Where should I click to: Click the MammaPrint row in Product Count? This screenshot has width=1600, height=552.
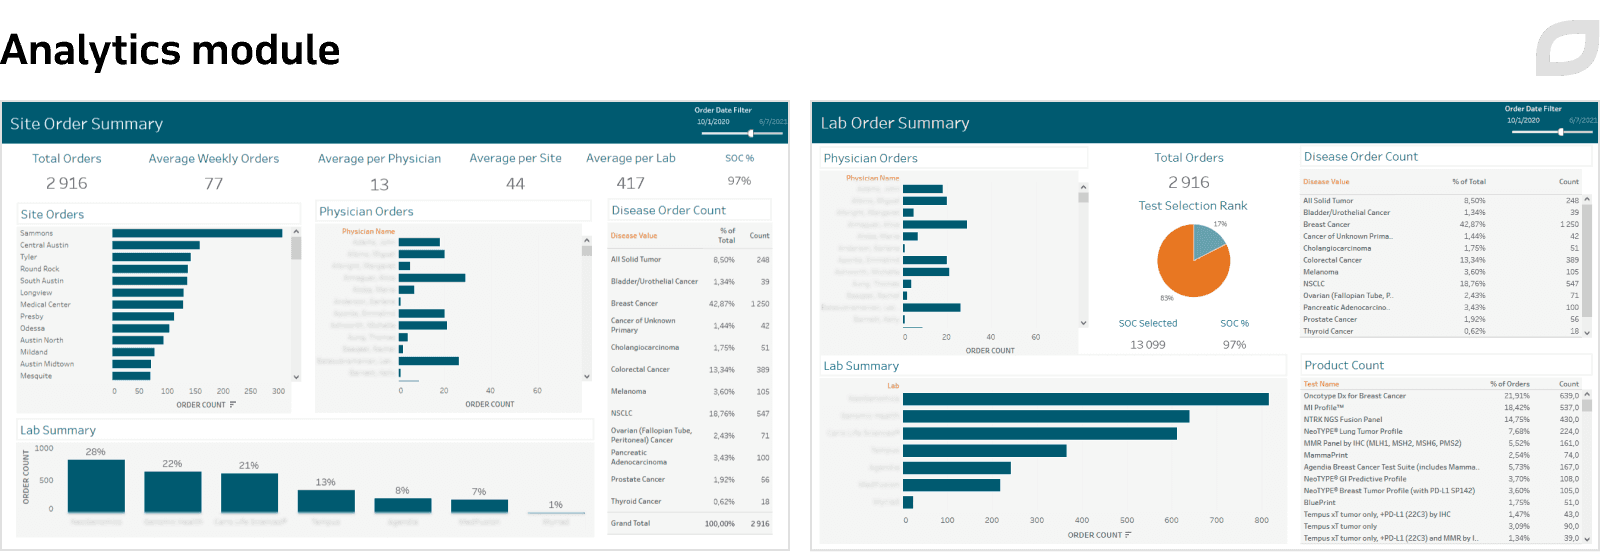click(1441, 455)
